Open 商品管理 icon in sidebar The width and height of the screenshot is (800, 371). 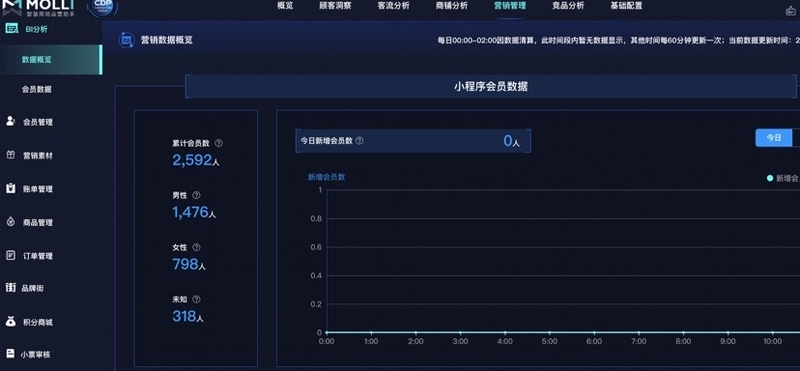pyautogui.click(x=10, y=222)
